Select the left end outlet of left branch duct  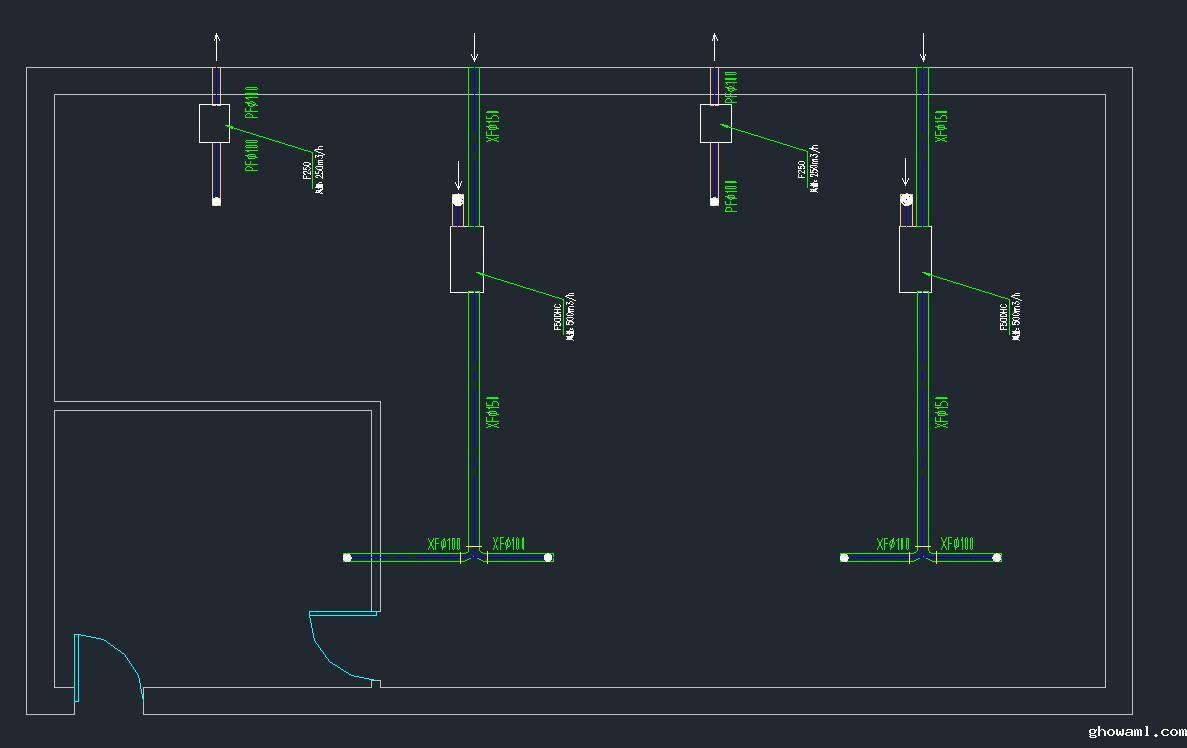pos(348,557)
